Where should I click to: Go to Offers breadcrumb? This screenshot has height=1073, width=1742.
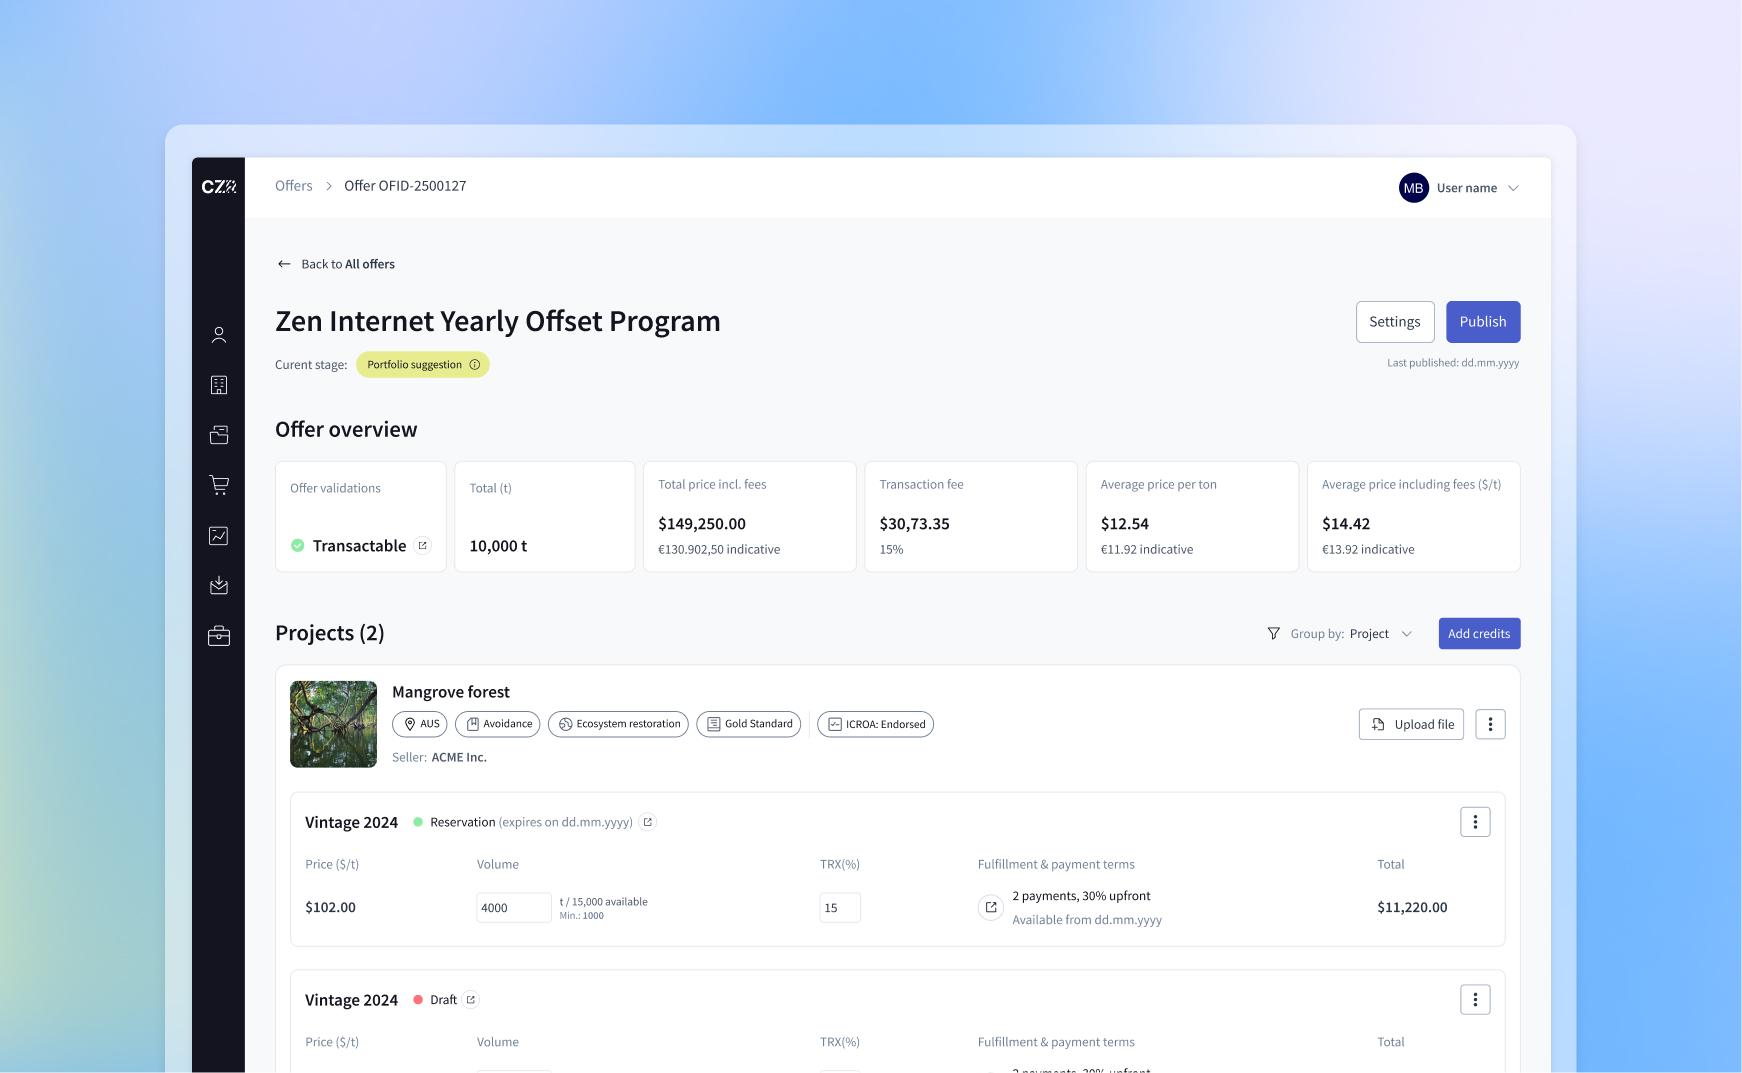[x=294, y=186]
